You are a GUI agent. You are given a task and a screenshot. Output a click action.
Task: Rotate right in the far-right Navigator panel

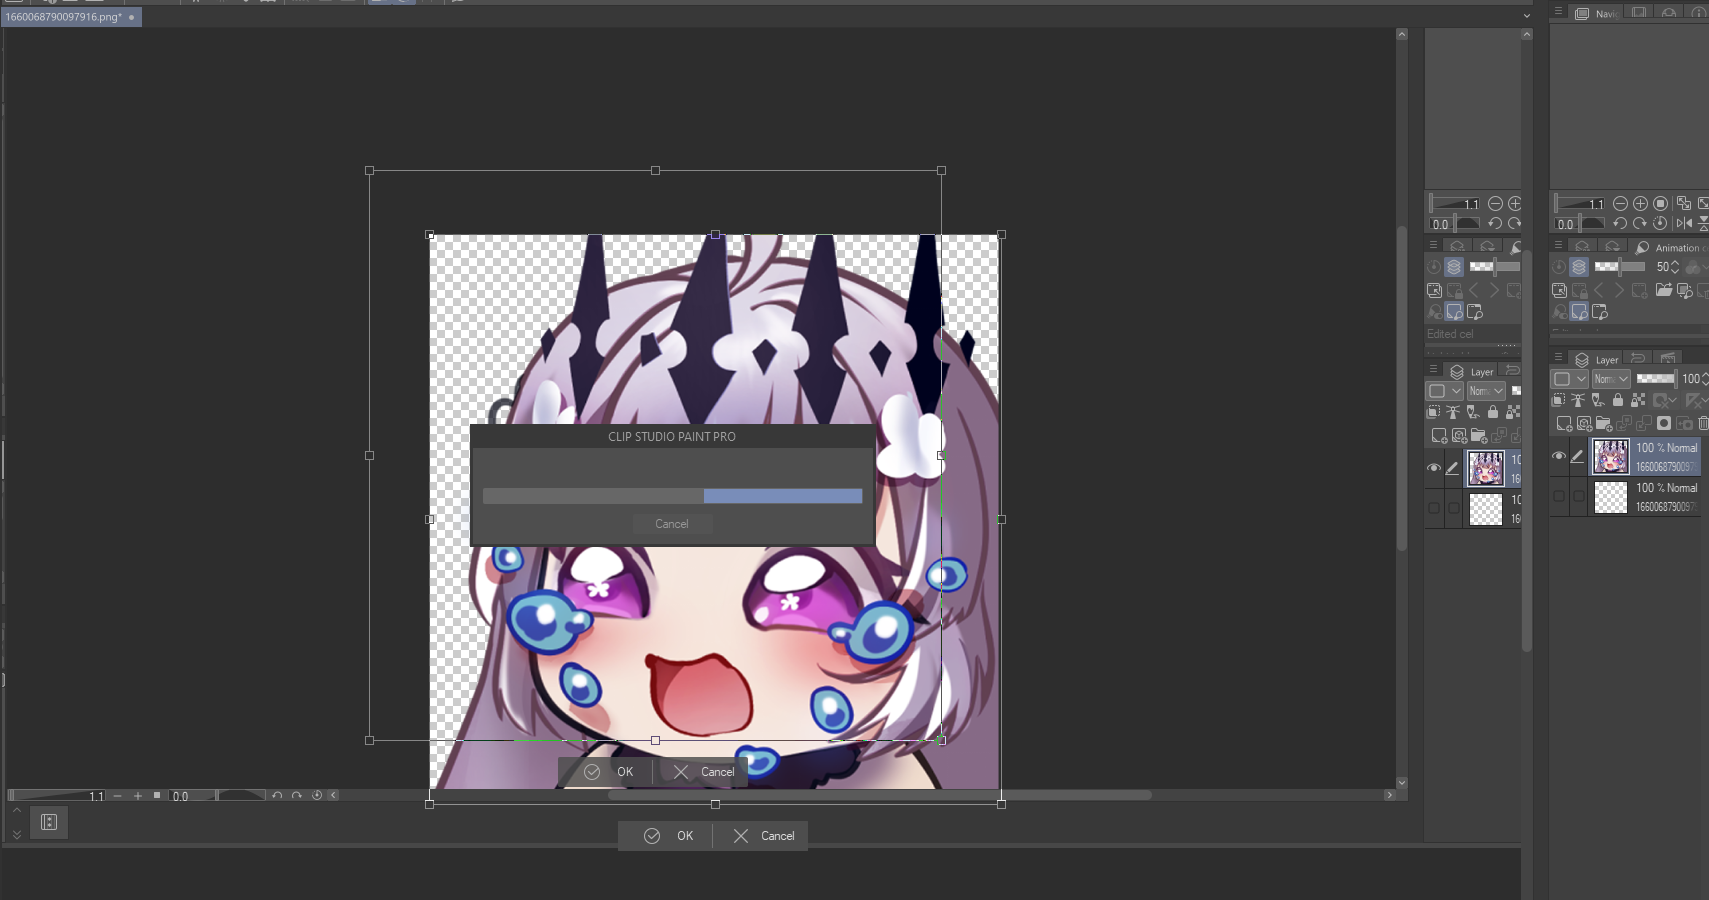tap(1640, 224)
